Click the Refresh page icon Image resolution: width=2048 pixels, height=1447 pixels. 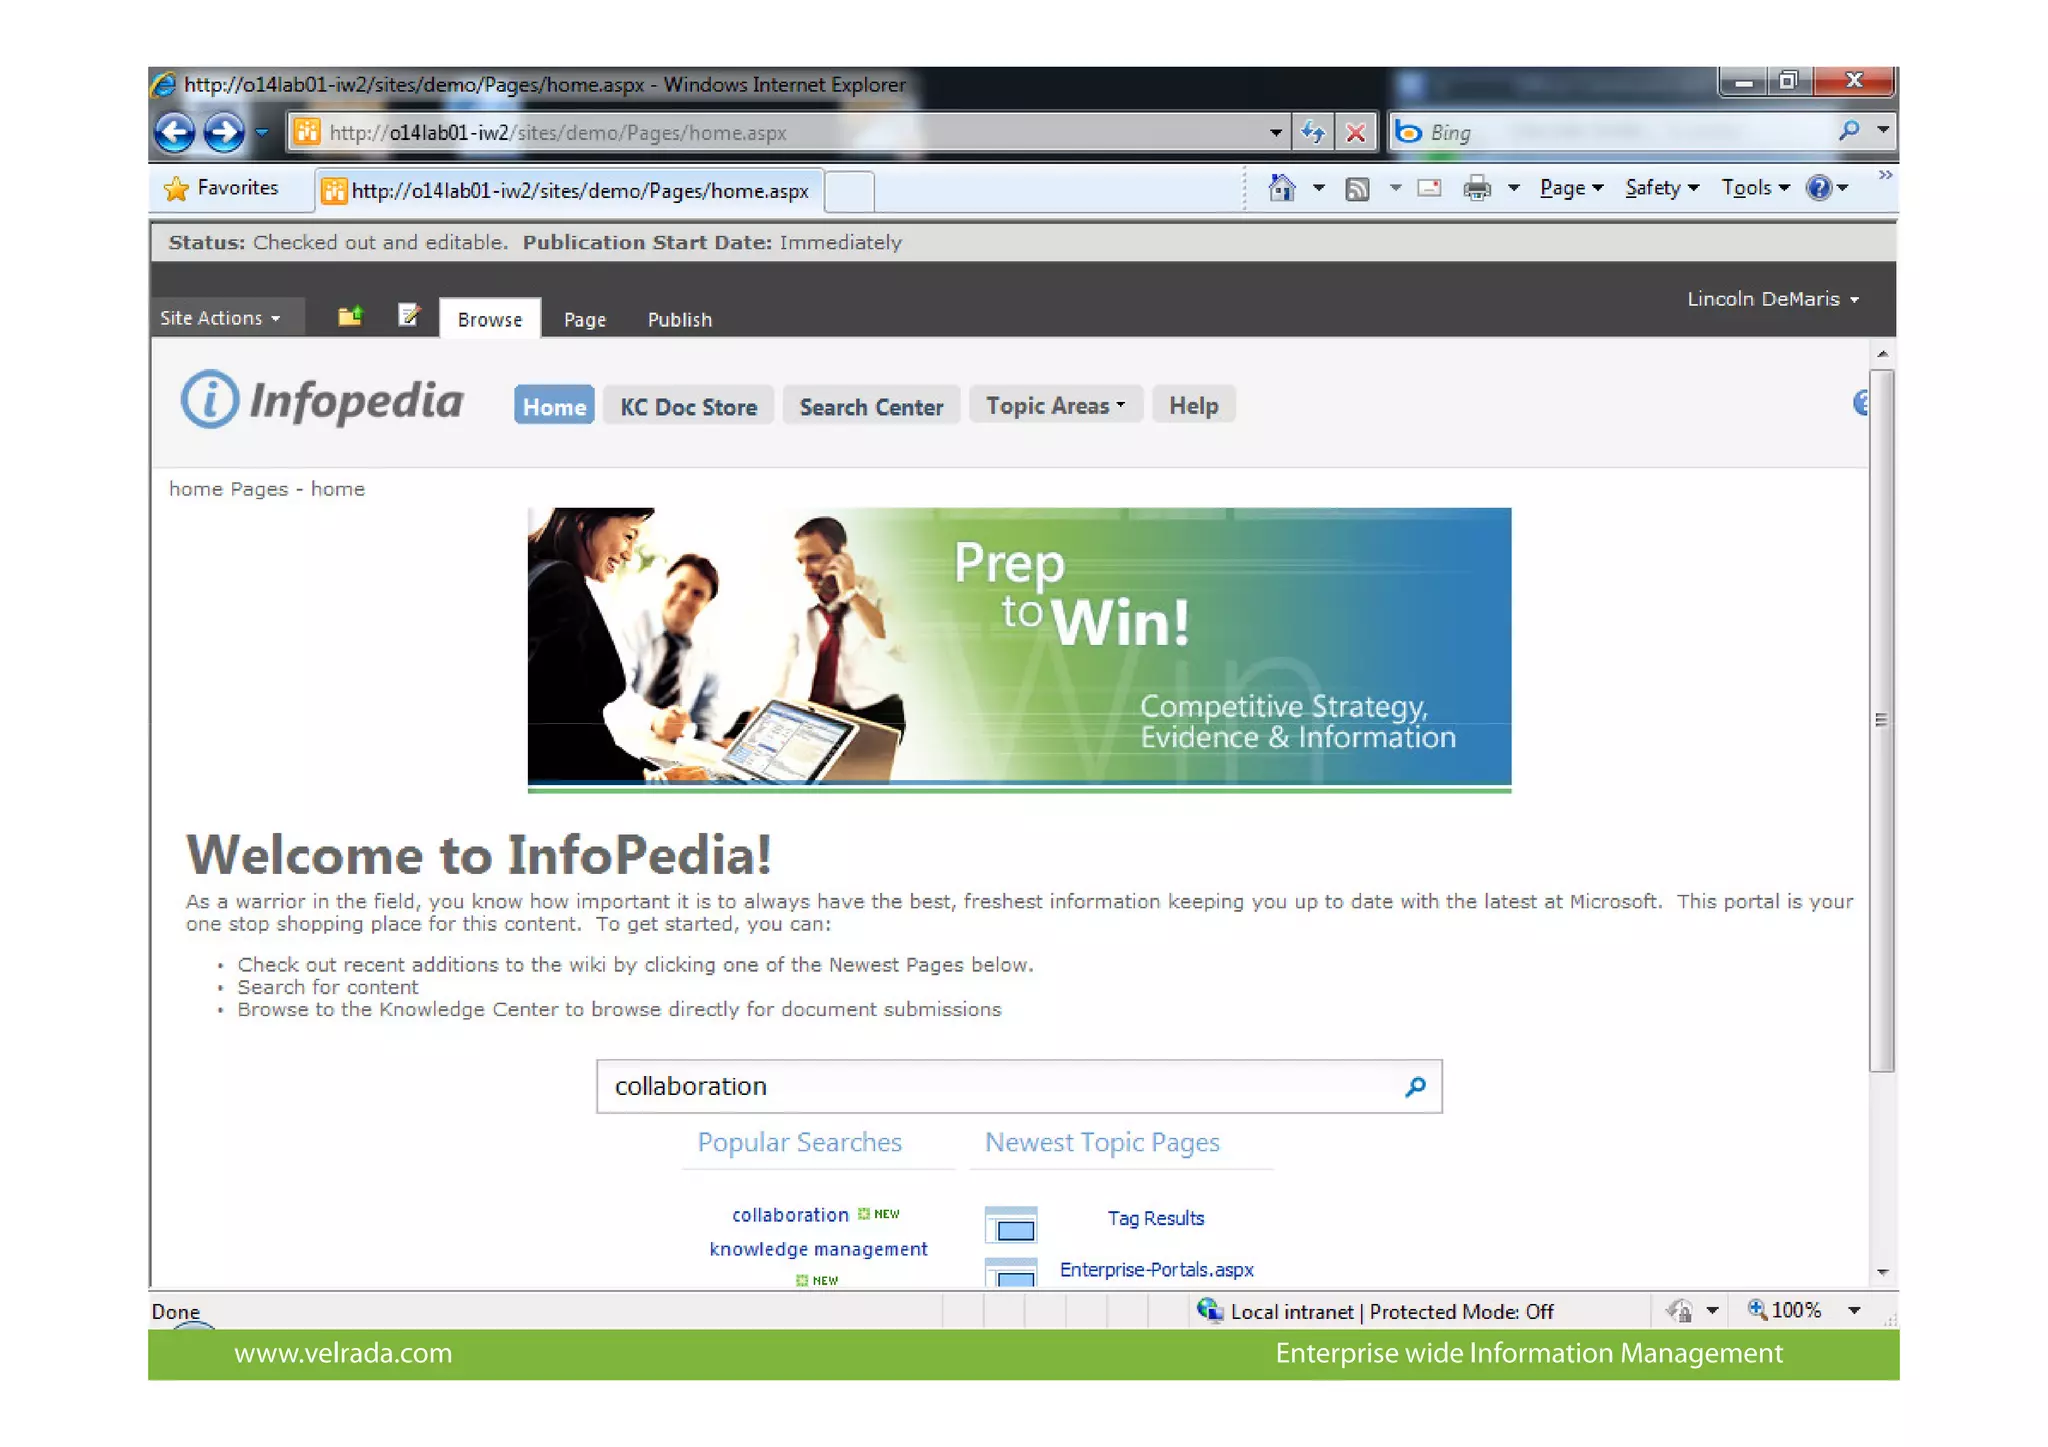click(1312, 132)
